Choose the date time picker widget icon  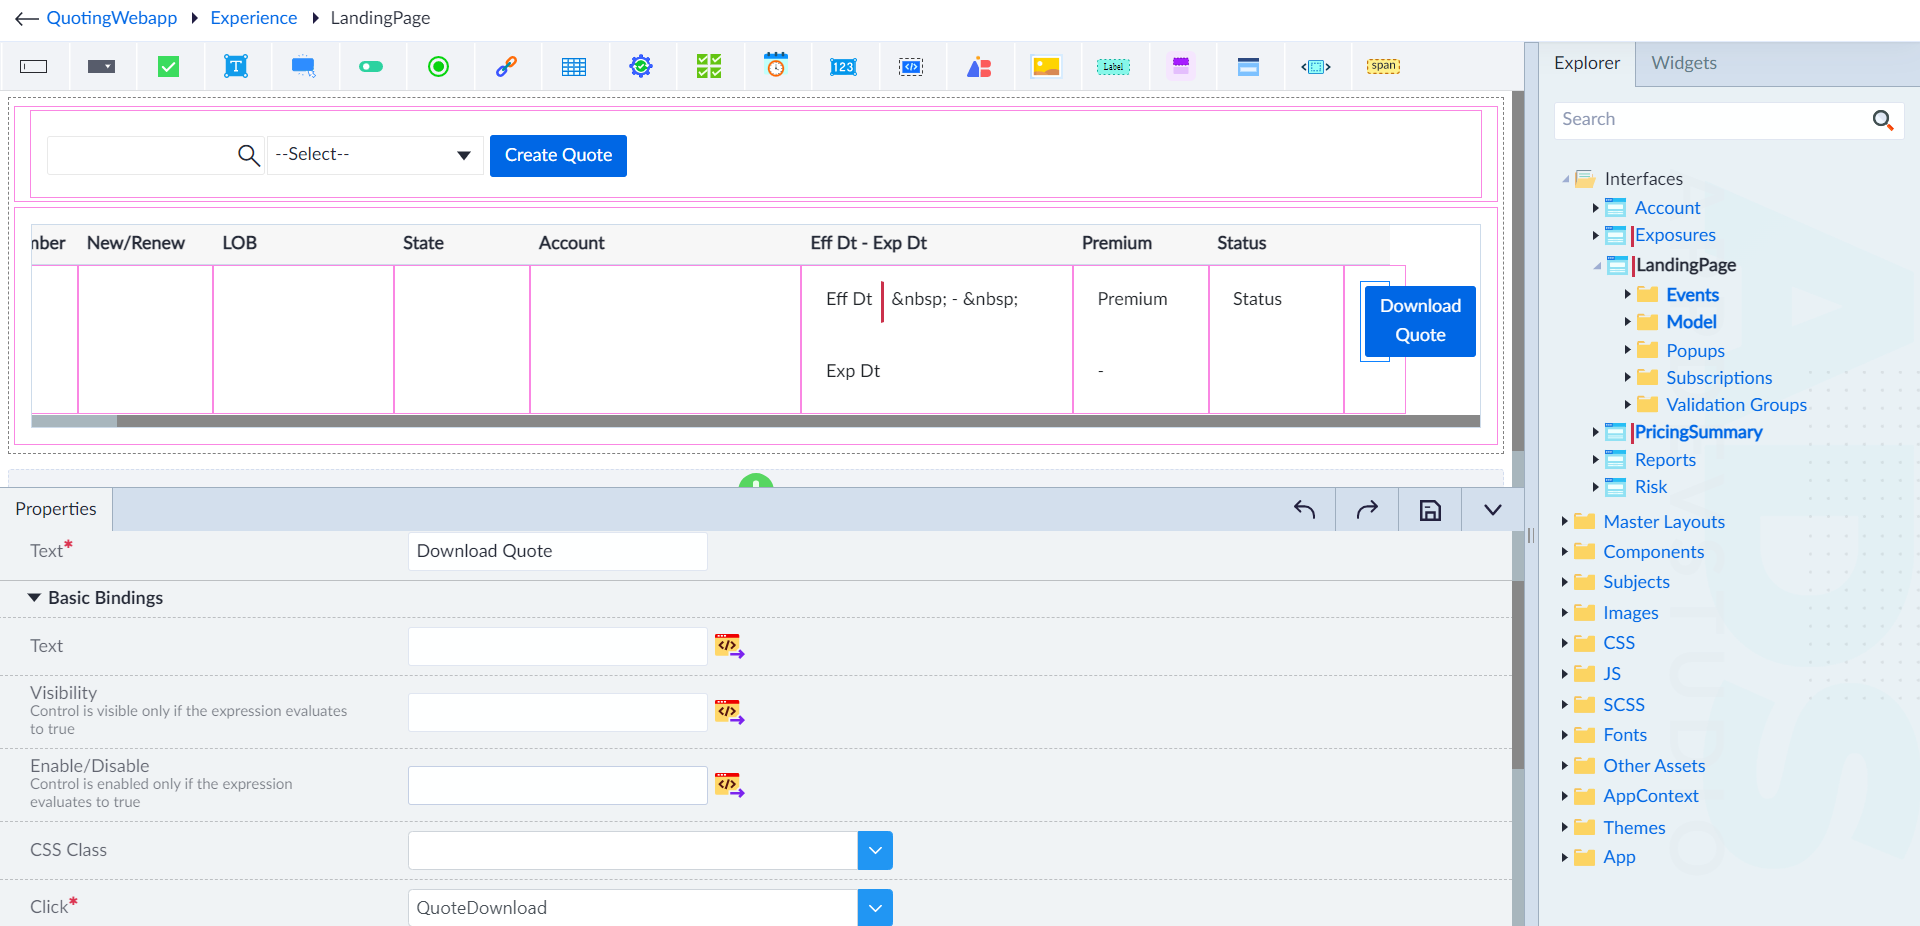776,66
